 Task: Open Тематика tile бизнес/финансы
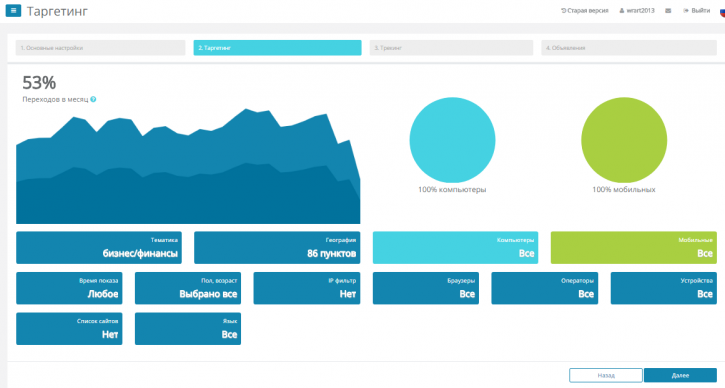(99, 248)
